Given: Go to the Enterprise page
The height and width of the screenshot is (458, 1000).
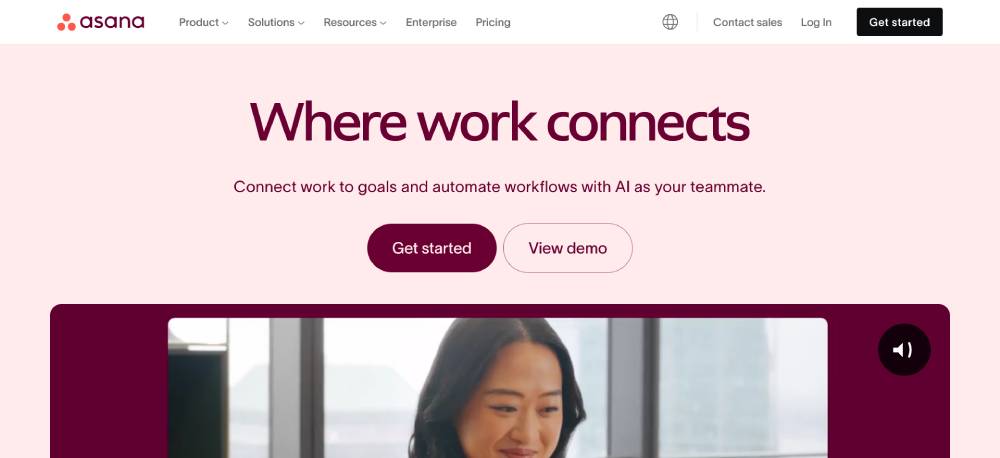Looking at the screenshot, I should pyautogui.click(x=431, y=22).
